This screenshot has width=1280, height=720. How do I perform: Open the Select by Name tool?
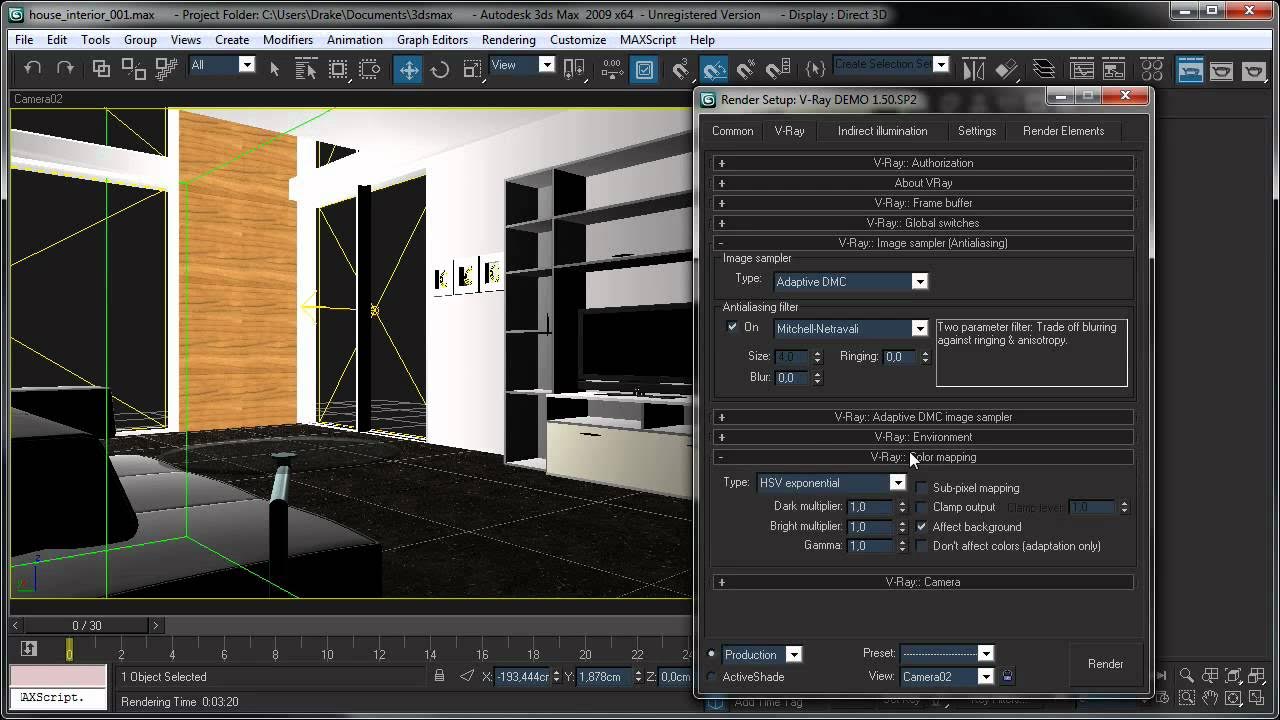(306, 69)
